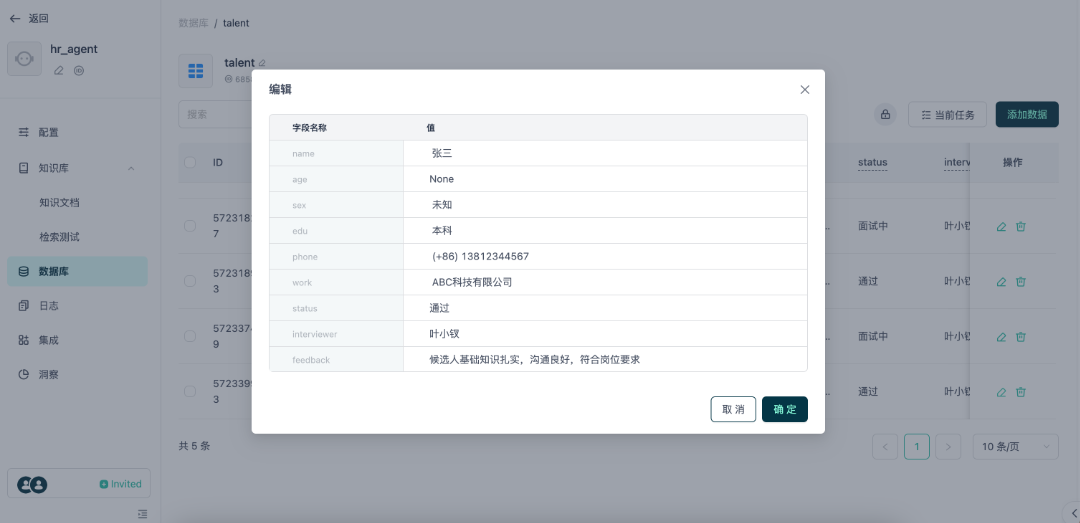The image size is (1080, 523).
Task: Click the 当前任务 button
Action: [x=948, y=114]
